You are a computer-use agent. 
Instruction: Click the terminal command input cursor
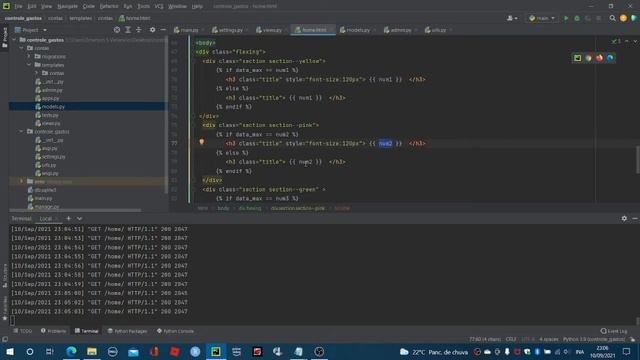[x=13, y=320]
